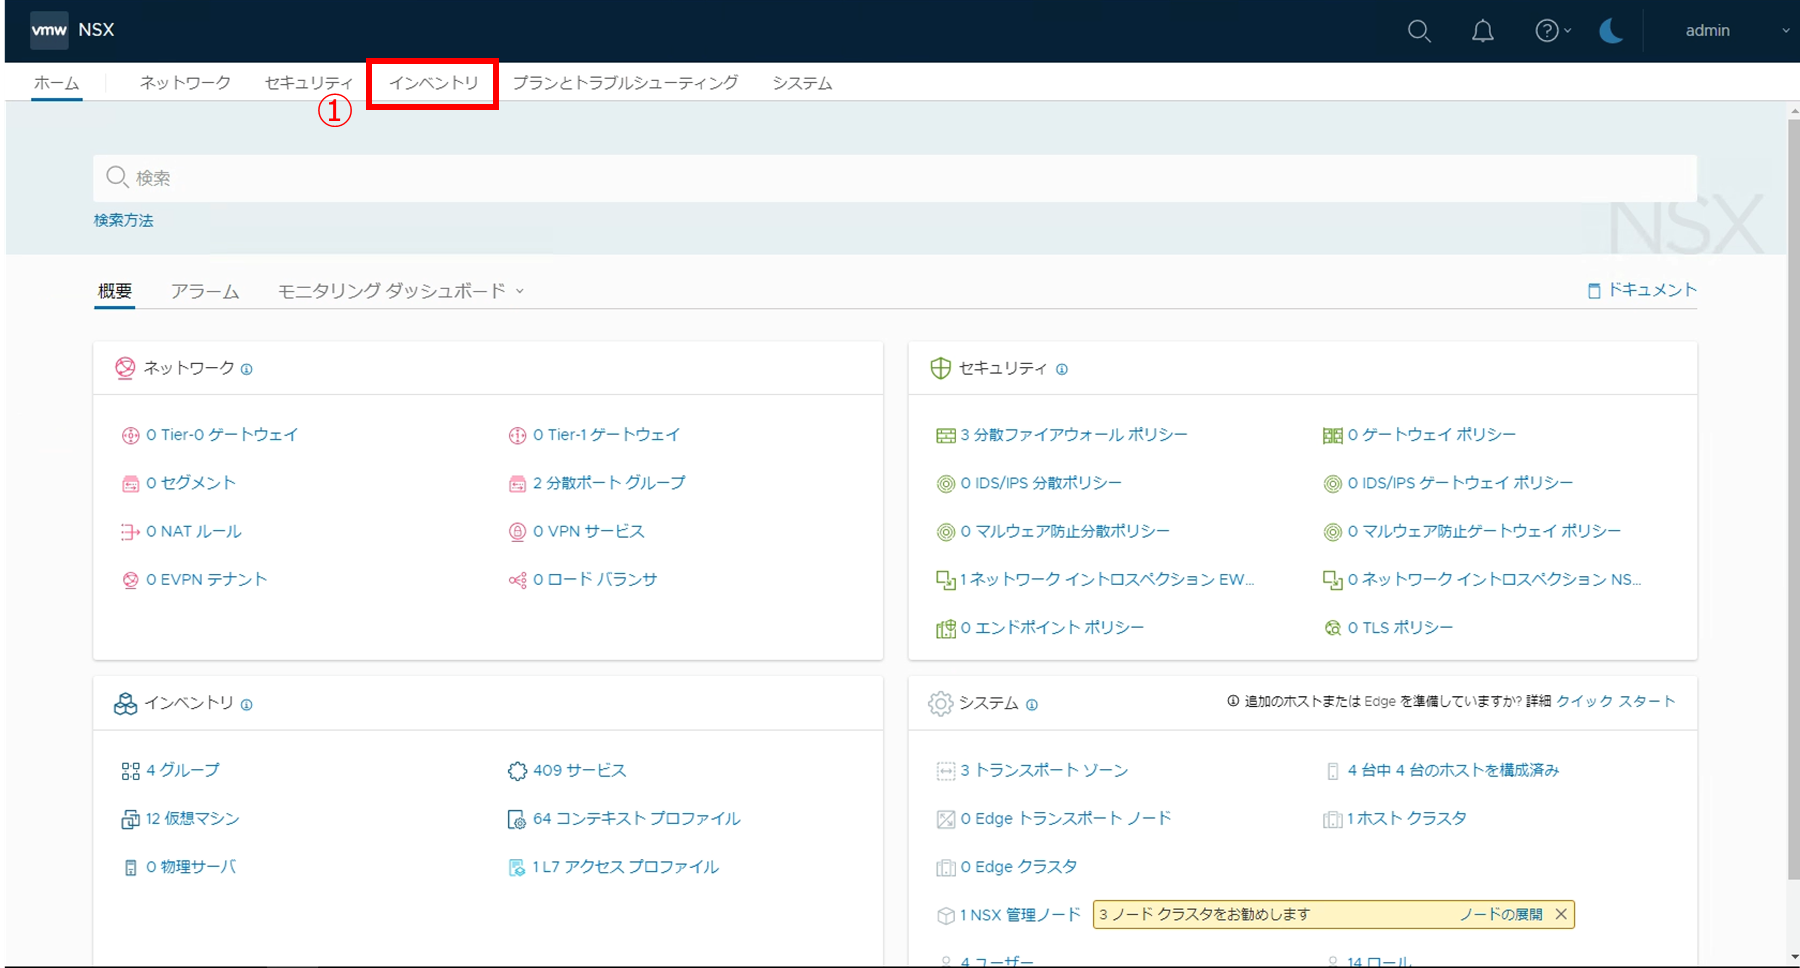The width and height of the screenshot is (1800, 968).
Task: Click the info icon next to ネットワーク
Action: (x=247, y=369)
